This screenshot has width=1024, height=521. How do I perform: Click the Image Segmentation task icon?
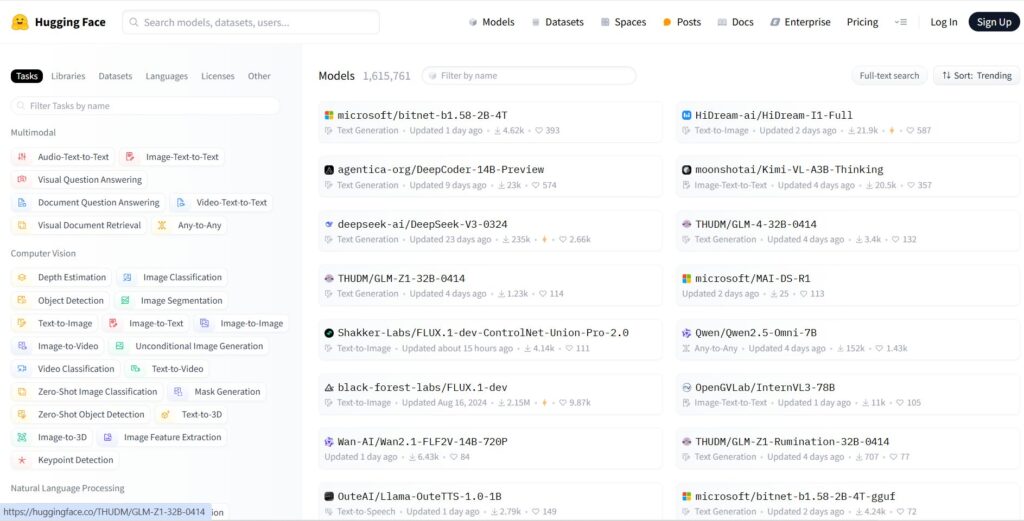[x=125, y=300]
